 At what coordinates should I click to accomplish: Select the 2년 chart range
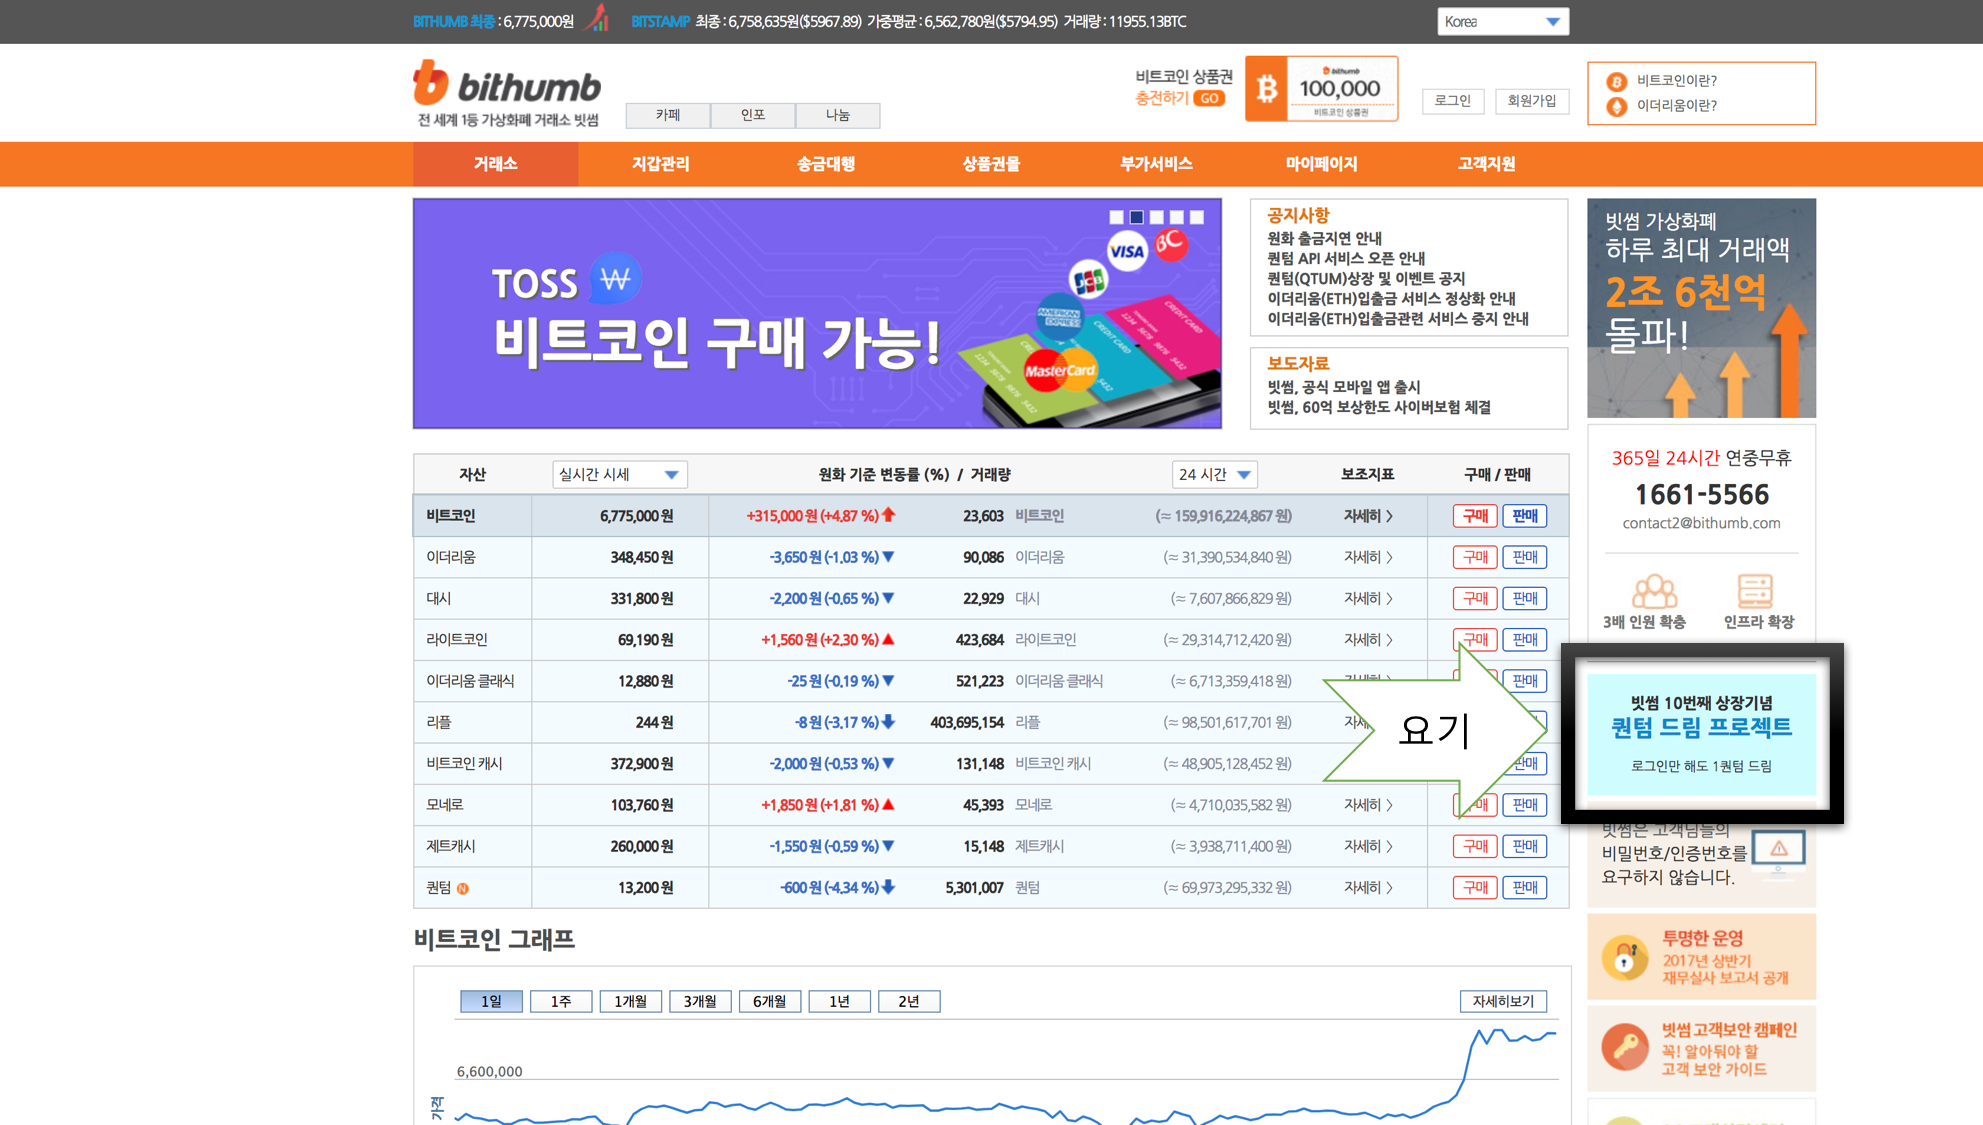click(909, 1001)
